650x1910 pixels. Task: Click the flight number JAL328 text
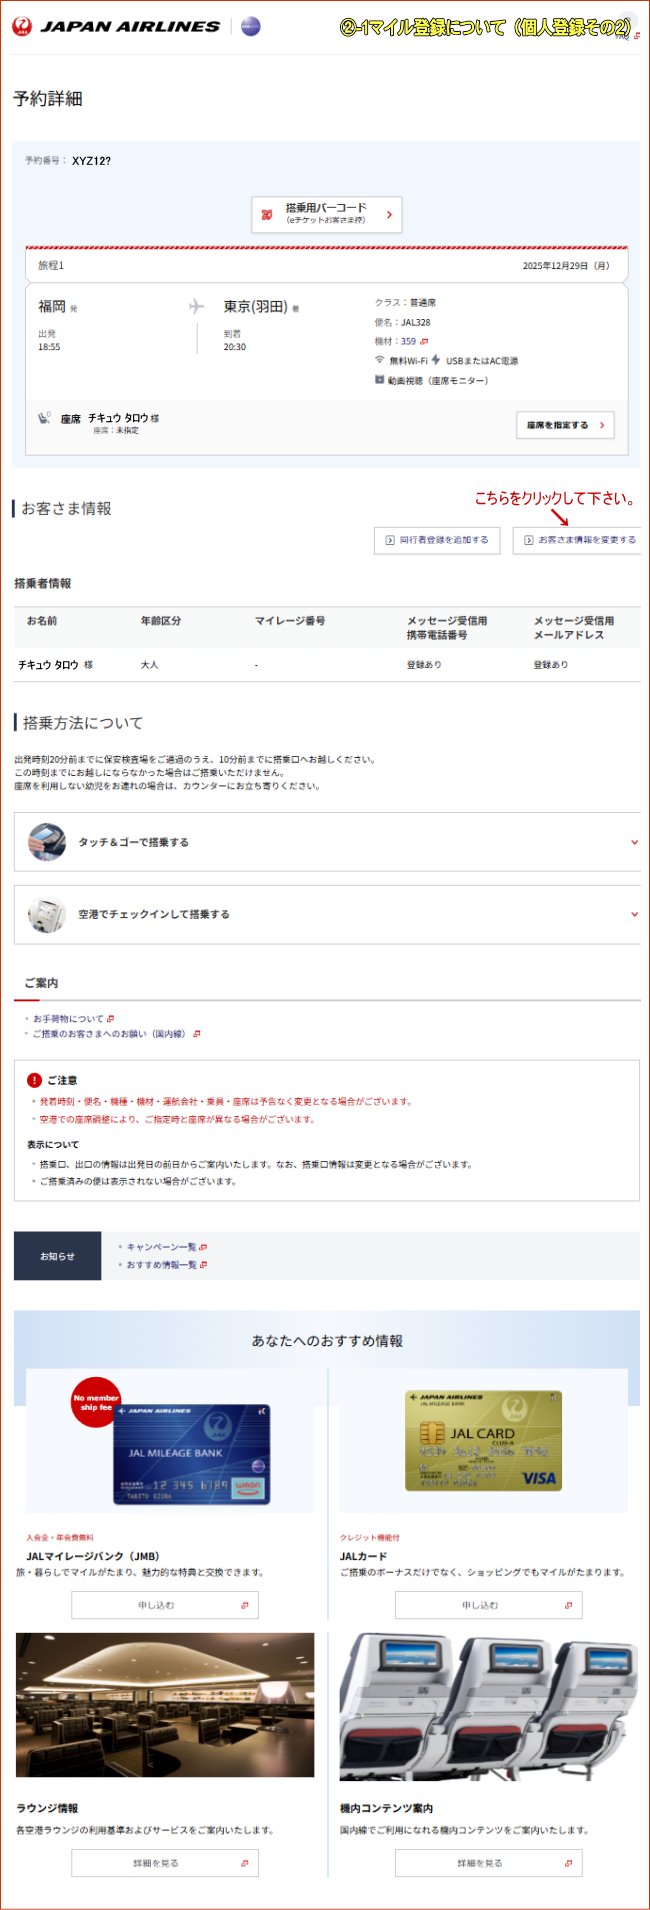click(415, 322)
